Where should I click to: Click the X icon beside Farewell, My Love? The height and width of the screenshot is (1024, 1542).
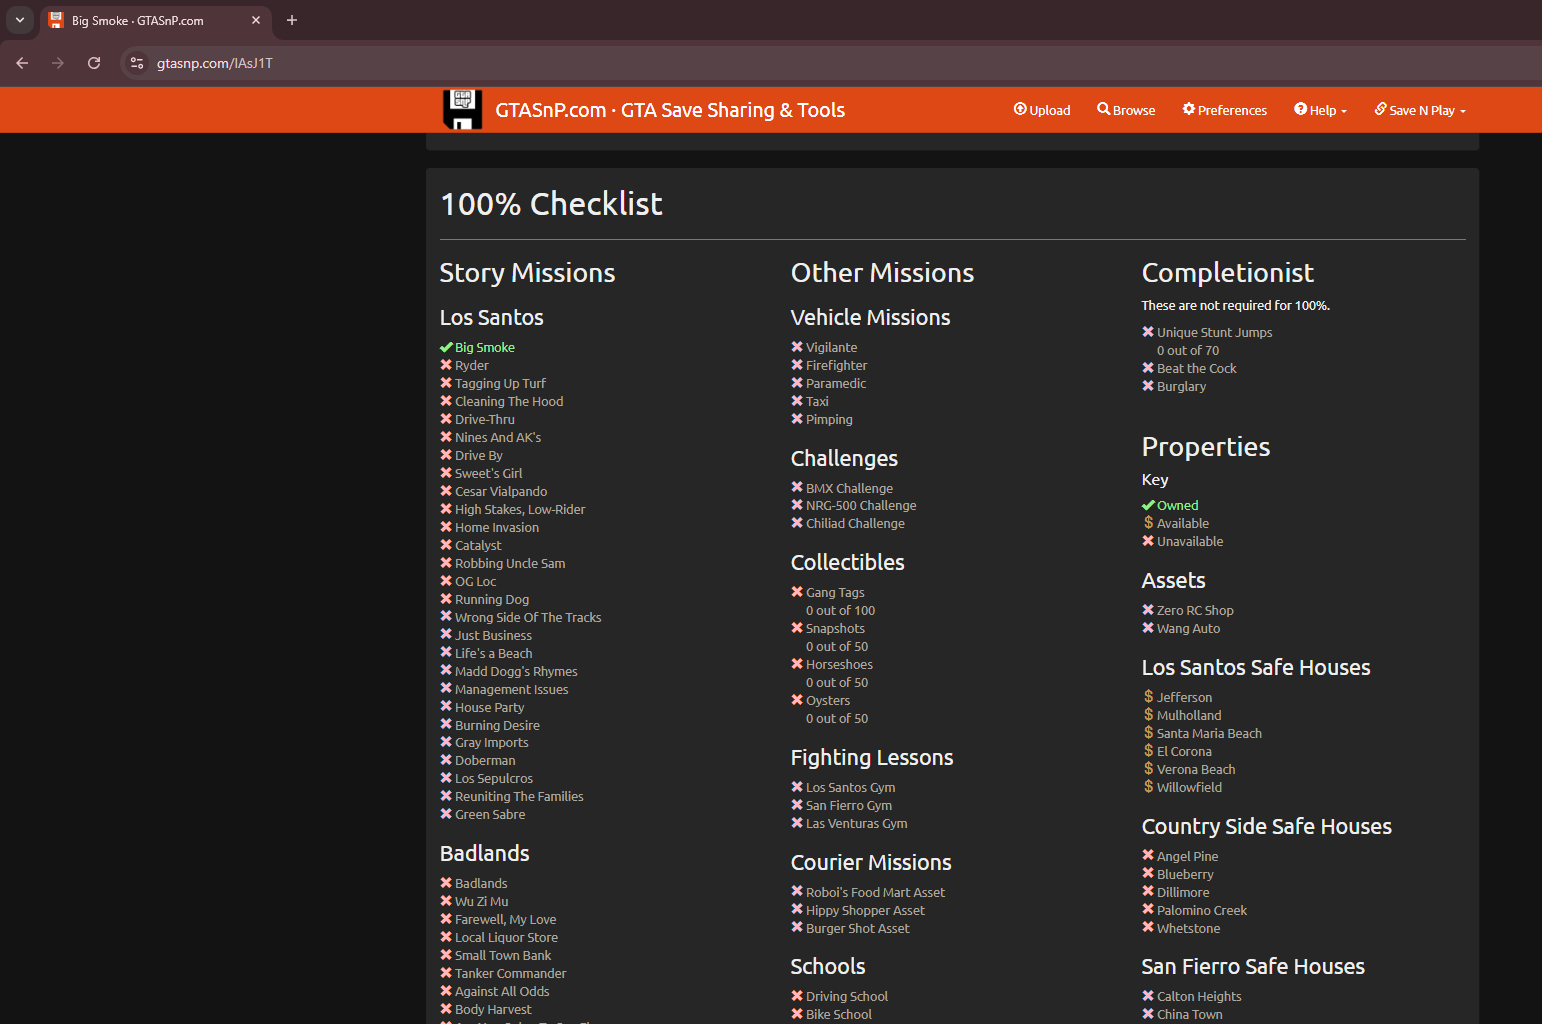coord(446,919)
